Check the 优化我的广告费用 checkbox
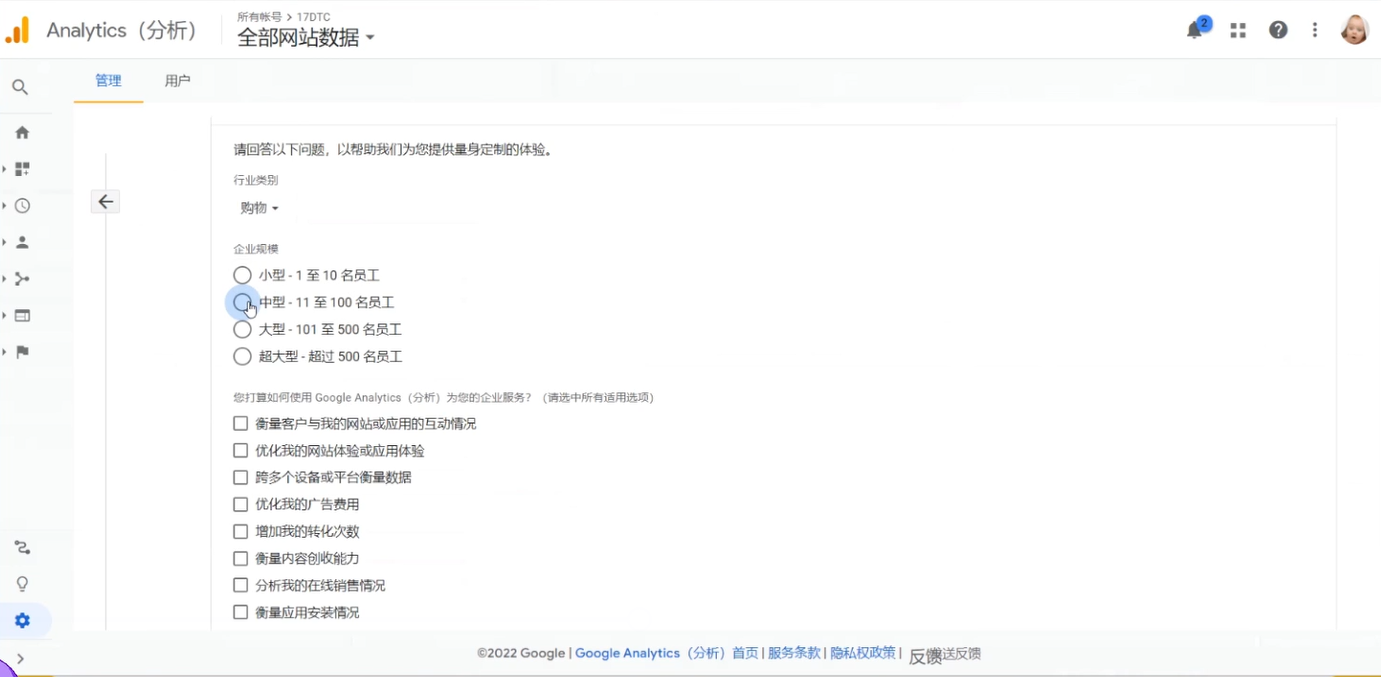Screen dimensions: 1381x677 pos(240,504)
